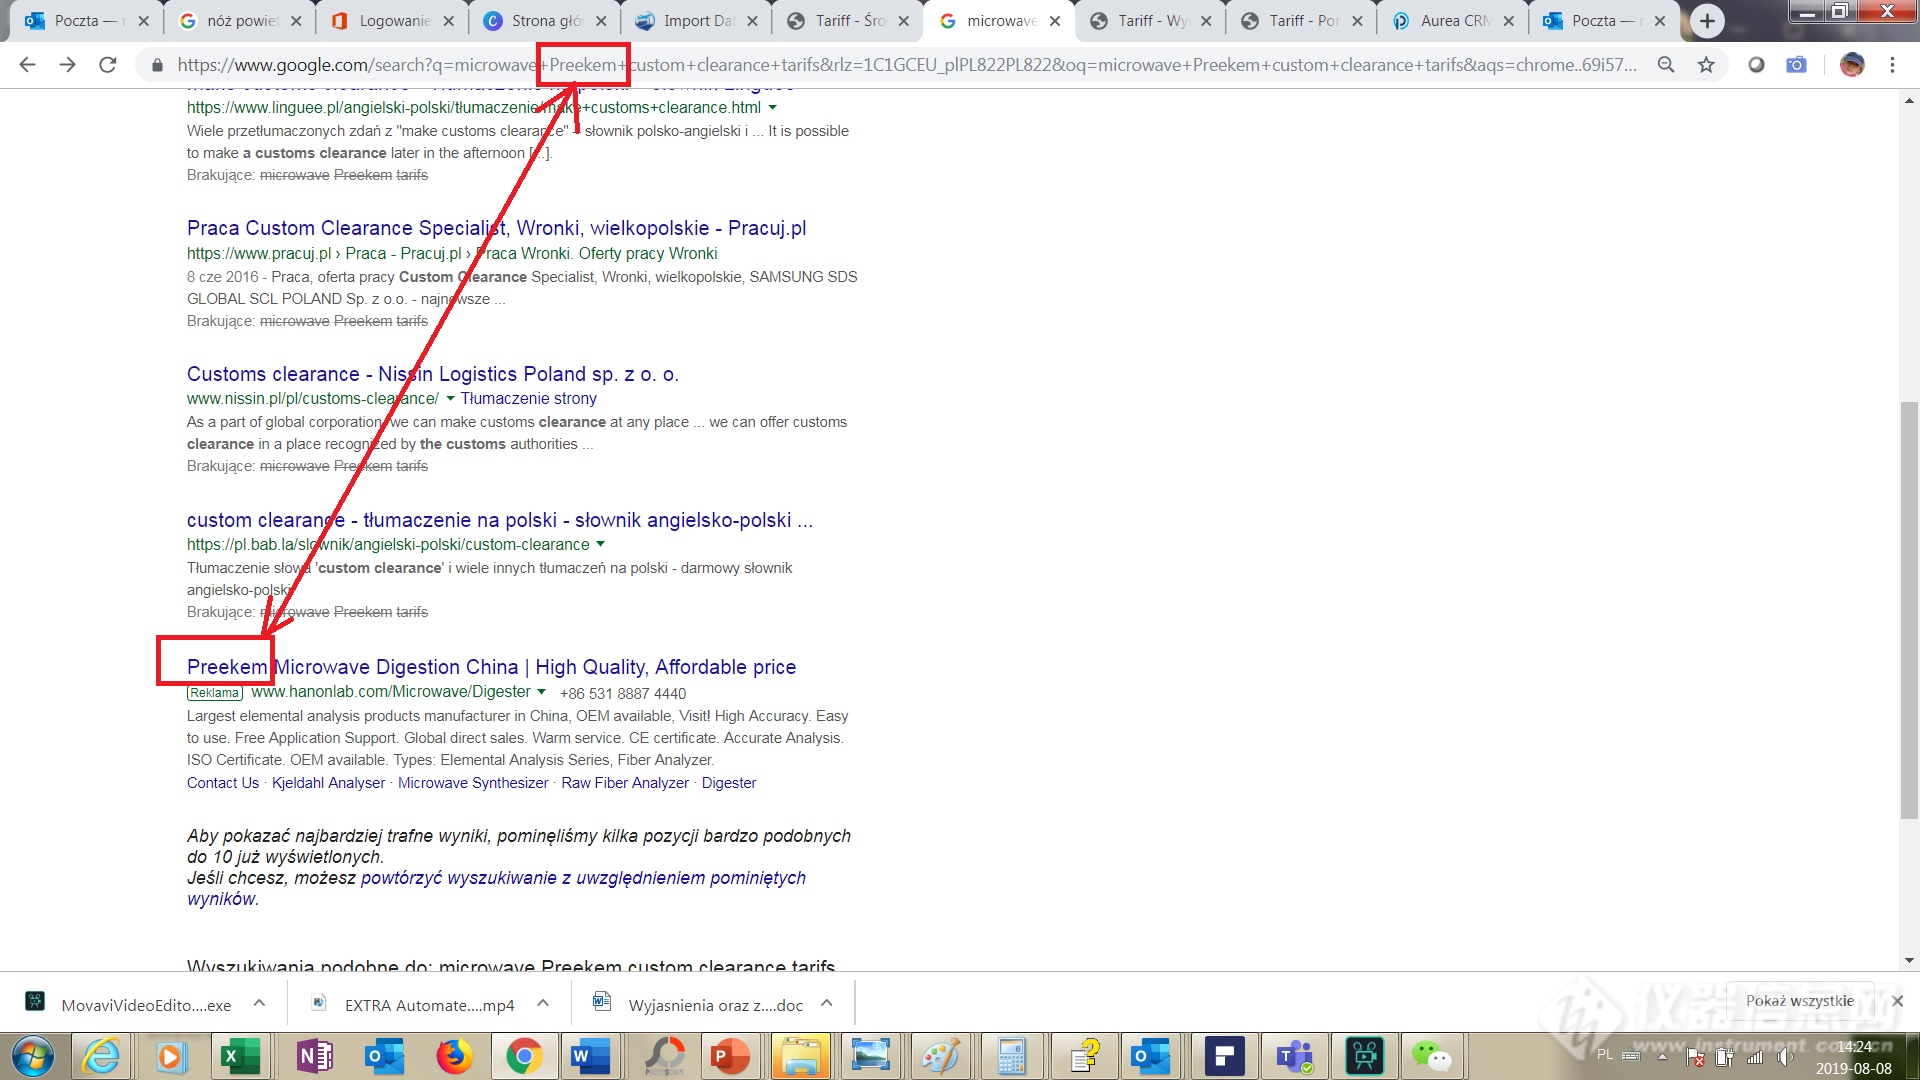Click the Digester ad sitelink
The height and width of the screenshot is (1080, 1920).
coord(728,783)
